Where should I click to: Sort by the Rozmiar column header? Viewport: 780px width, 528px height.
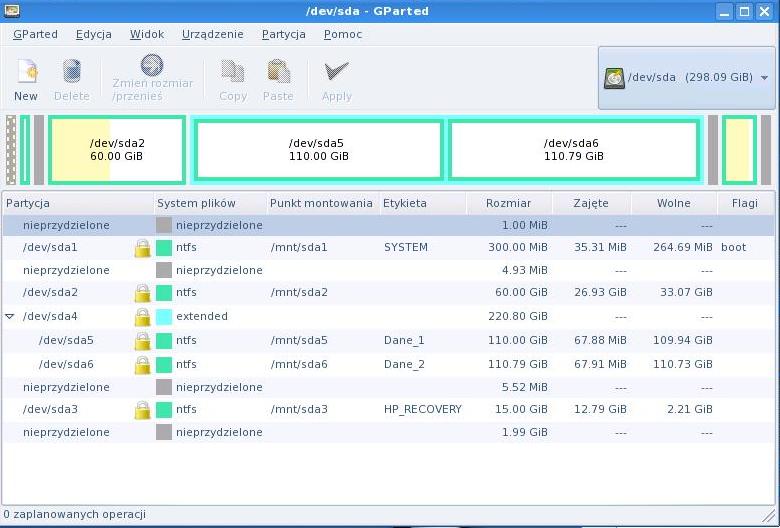(x=509, y=203)
